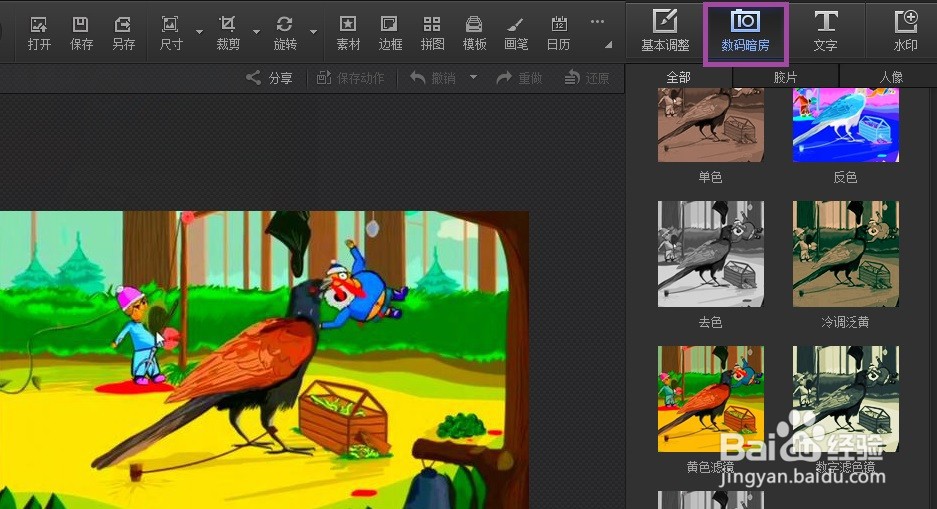Viewport: 937px width, 509px height.
Task: Save the image with 保存
Action: [x=81, y=33]
